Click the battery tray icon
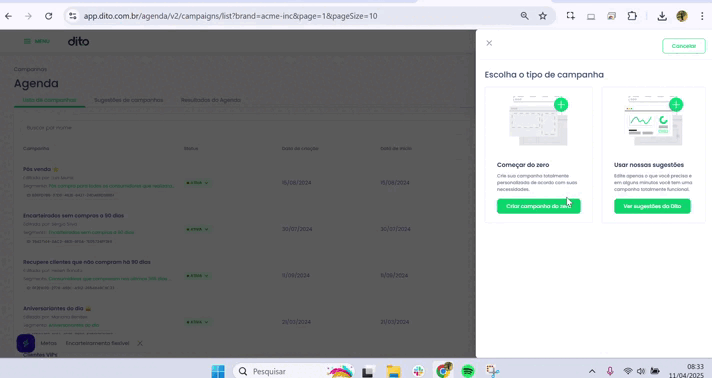 pyautogui.click(x=655, y=371)
